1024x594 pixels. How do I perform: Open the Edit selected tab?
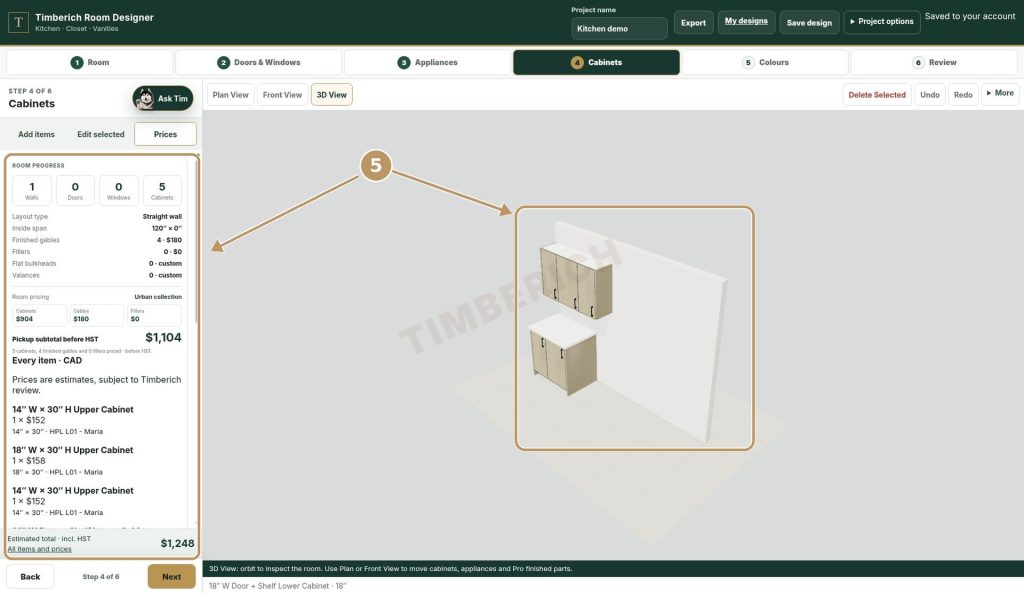click(101, 134)
